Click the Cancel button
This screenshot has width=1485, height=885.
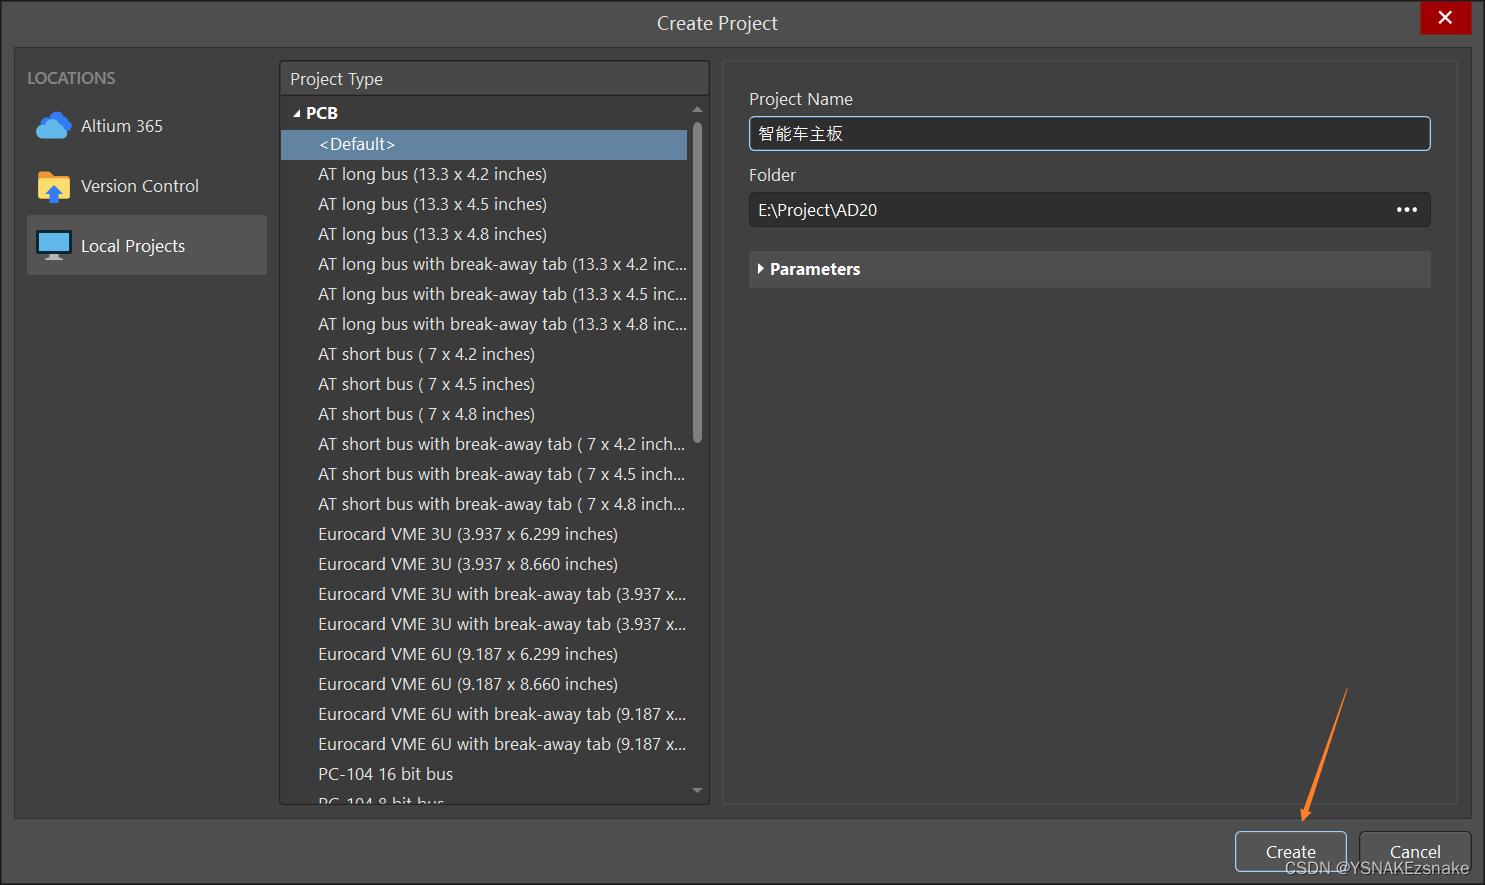[x=1415, y=852]
